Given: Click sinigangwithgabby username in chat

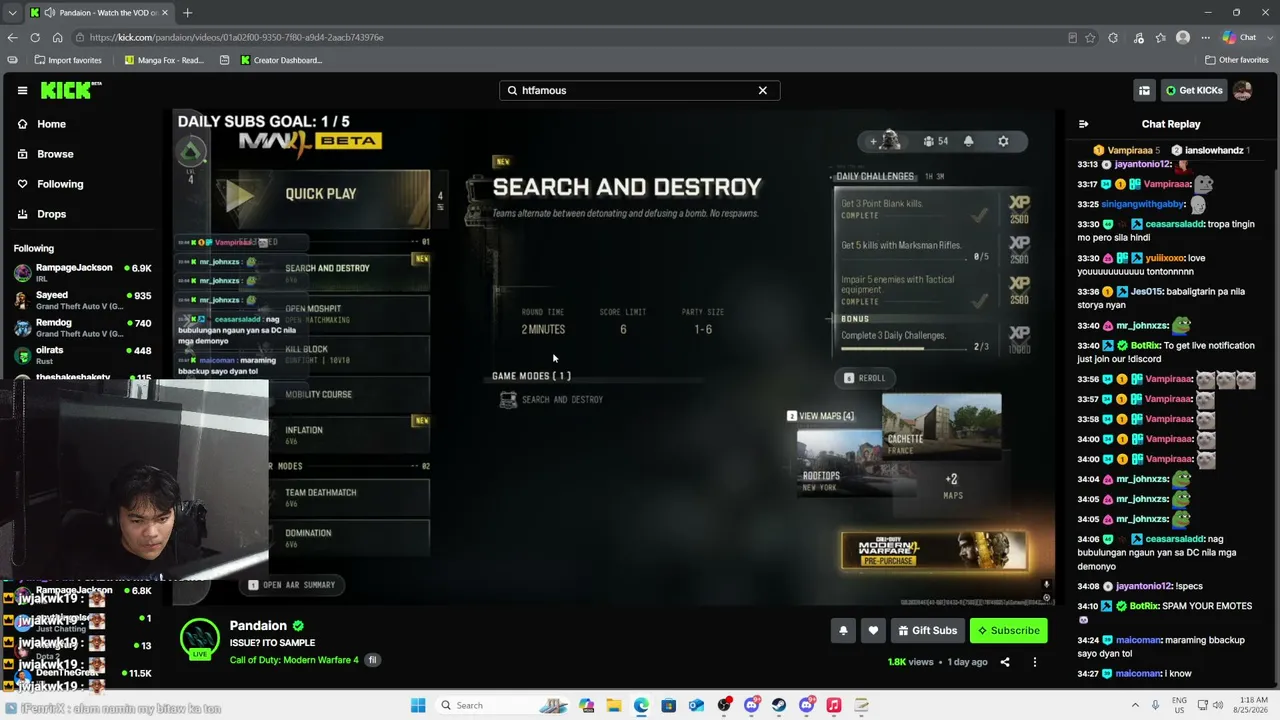Looking at the screenshot, I should (x=1142, y=204).
